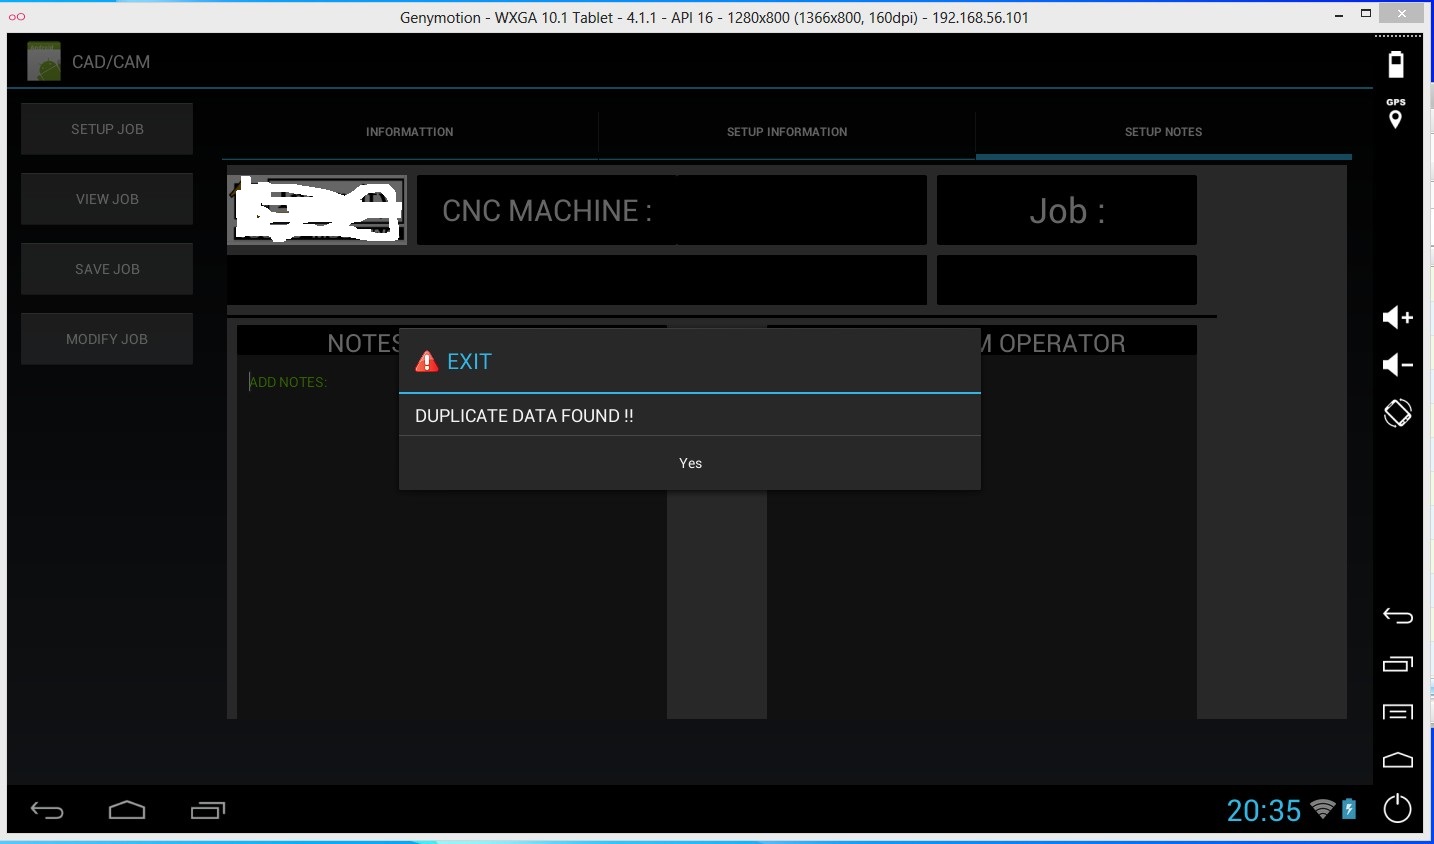The image size is (1434, 844).
Task: Click the Genymotion sidebar menu icon
Action: (1397, 712)
